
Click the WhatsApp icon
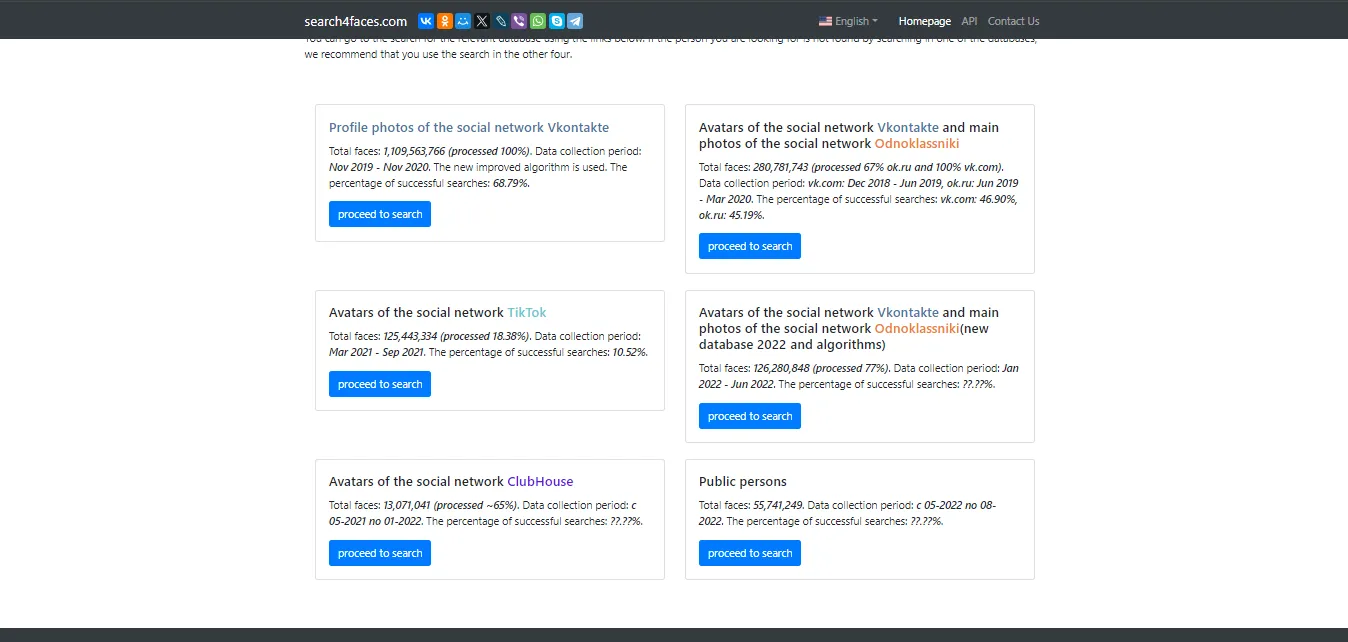point(537,20)
